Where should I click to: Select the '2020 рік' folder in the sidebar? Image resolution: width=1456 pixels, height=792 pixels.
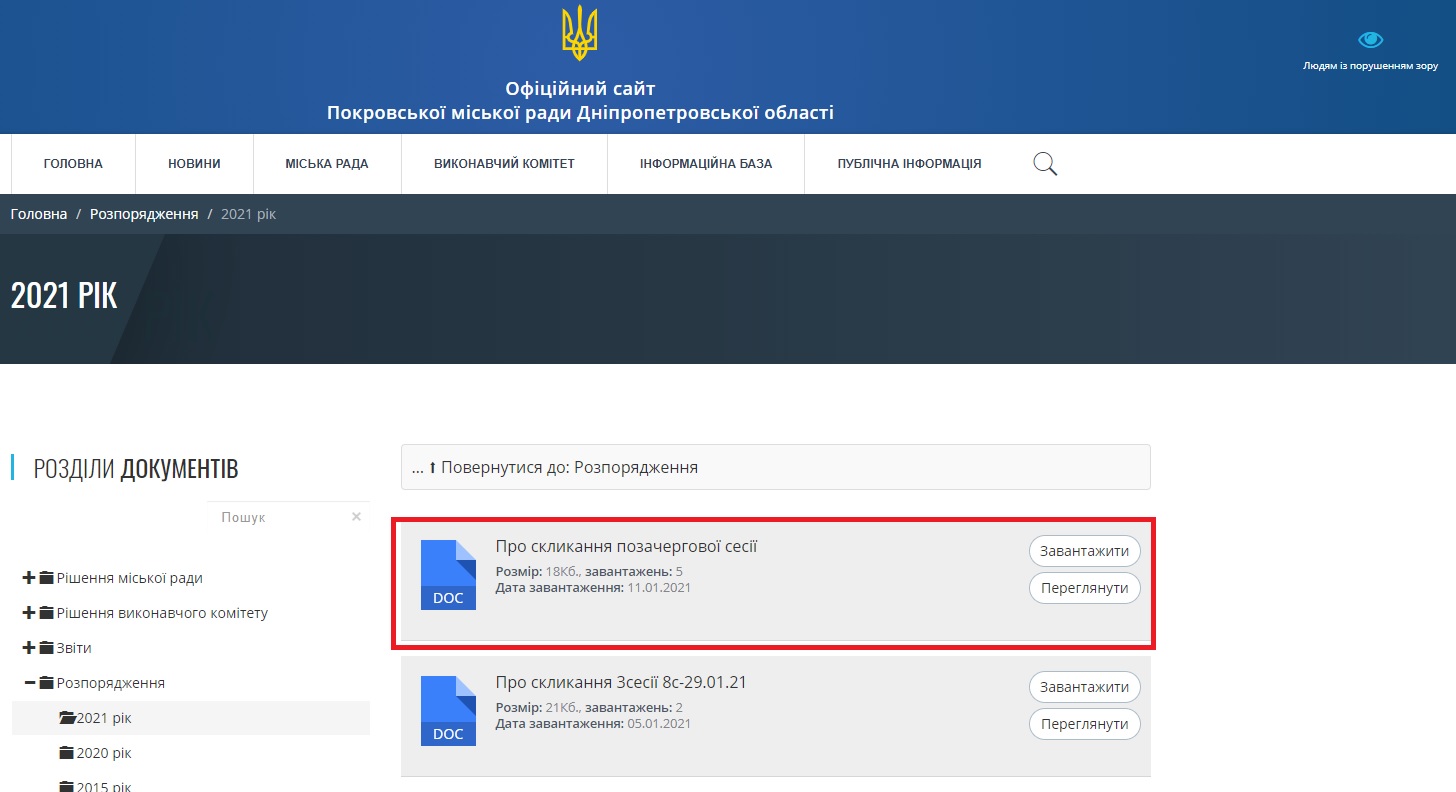pos(103,752)
